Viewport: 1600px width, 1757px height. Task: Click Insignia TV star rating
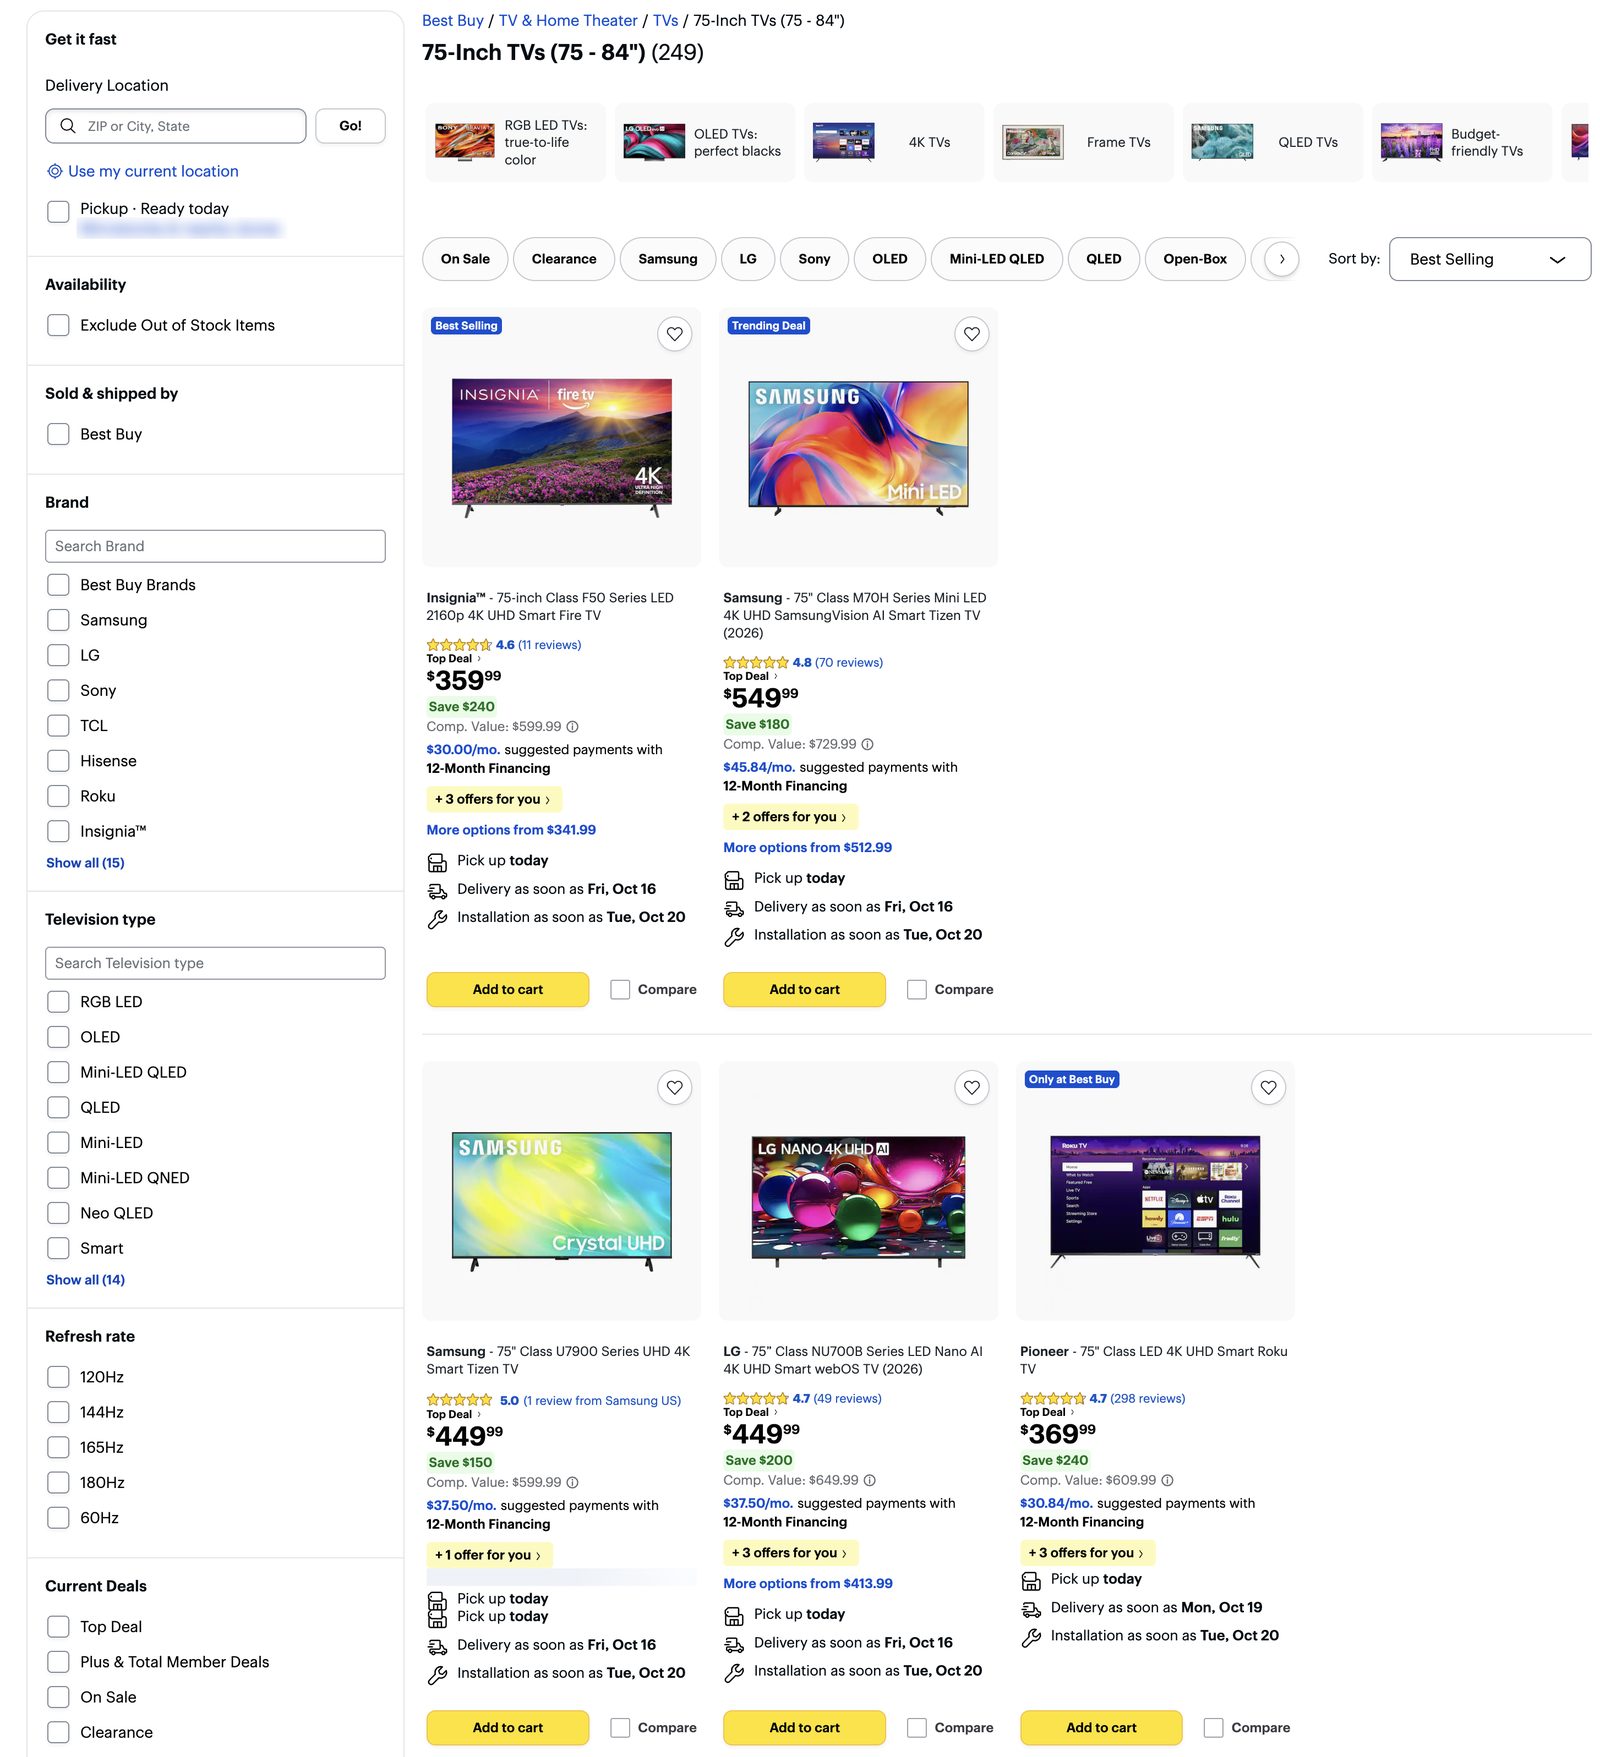(x=459, y=645)
